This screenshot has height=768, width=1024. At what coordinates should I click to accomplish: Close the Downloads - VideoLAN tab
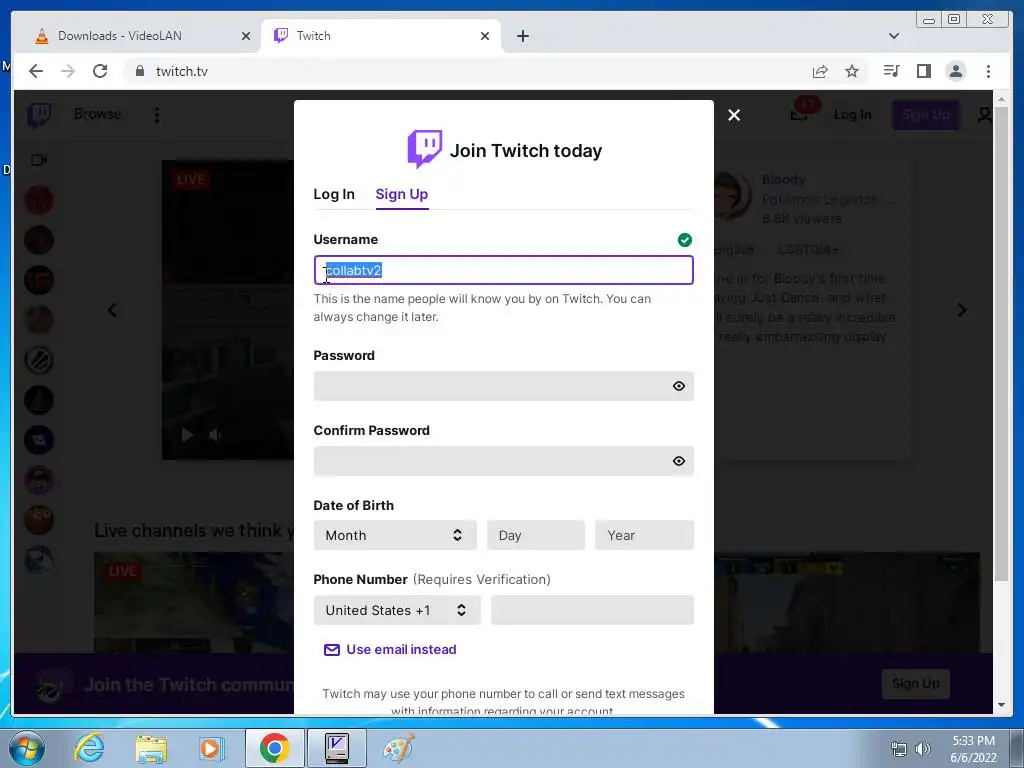point(246,36)
